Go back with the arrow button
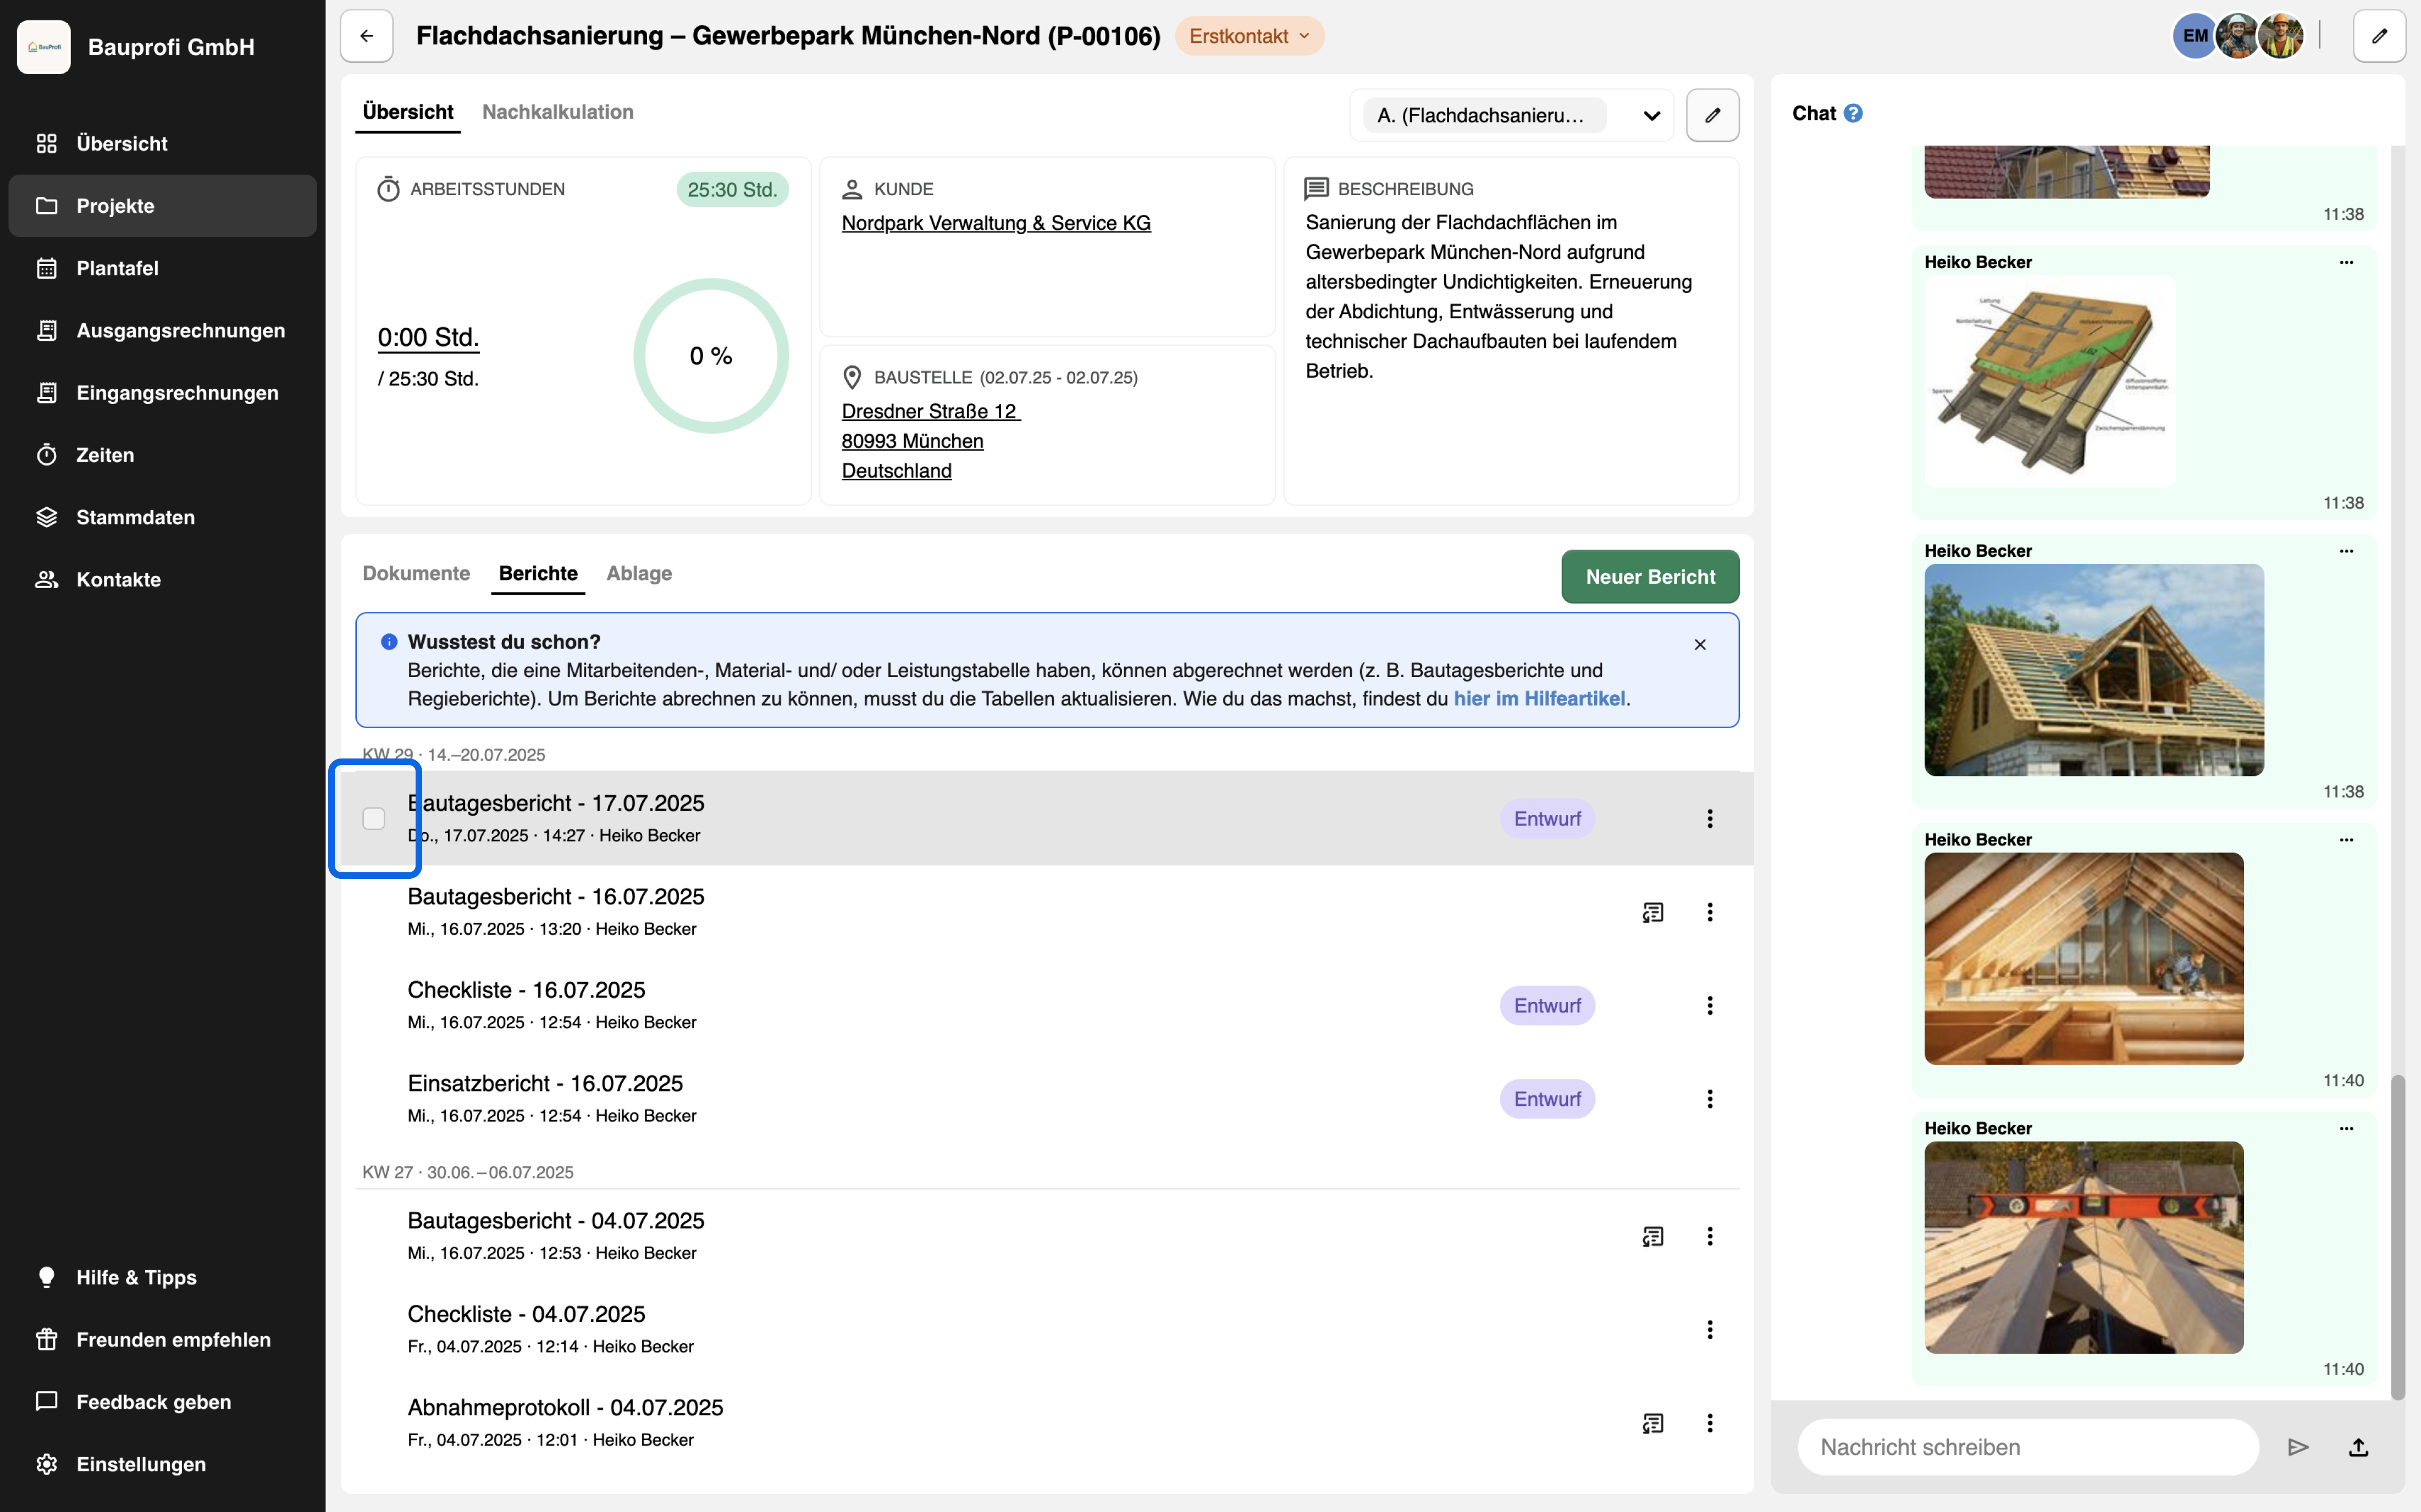Screen dimensions: 2421x1512 (x=366, y=36)
